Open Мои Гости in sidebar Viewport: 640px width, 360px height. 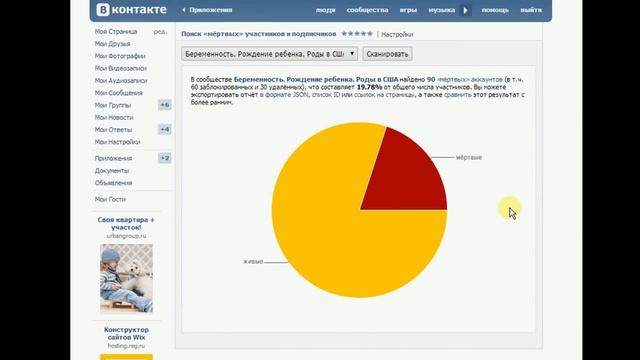tap(110, 199)
